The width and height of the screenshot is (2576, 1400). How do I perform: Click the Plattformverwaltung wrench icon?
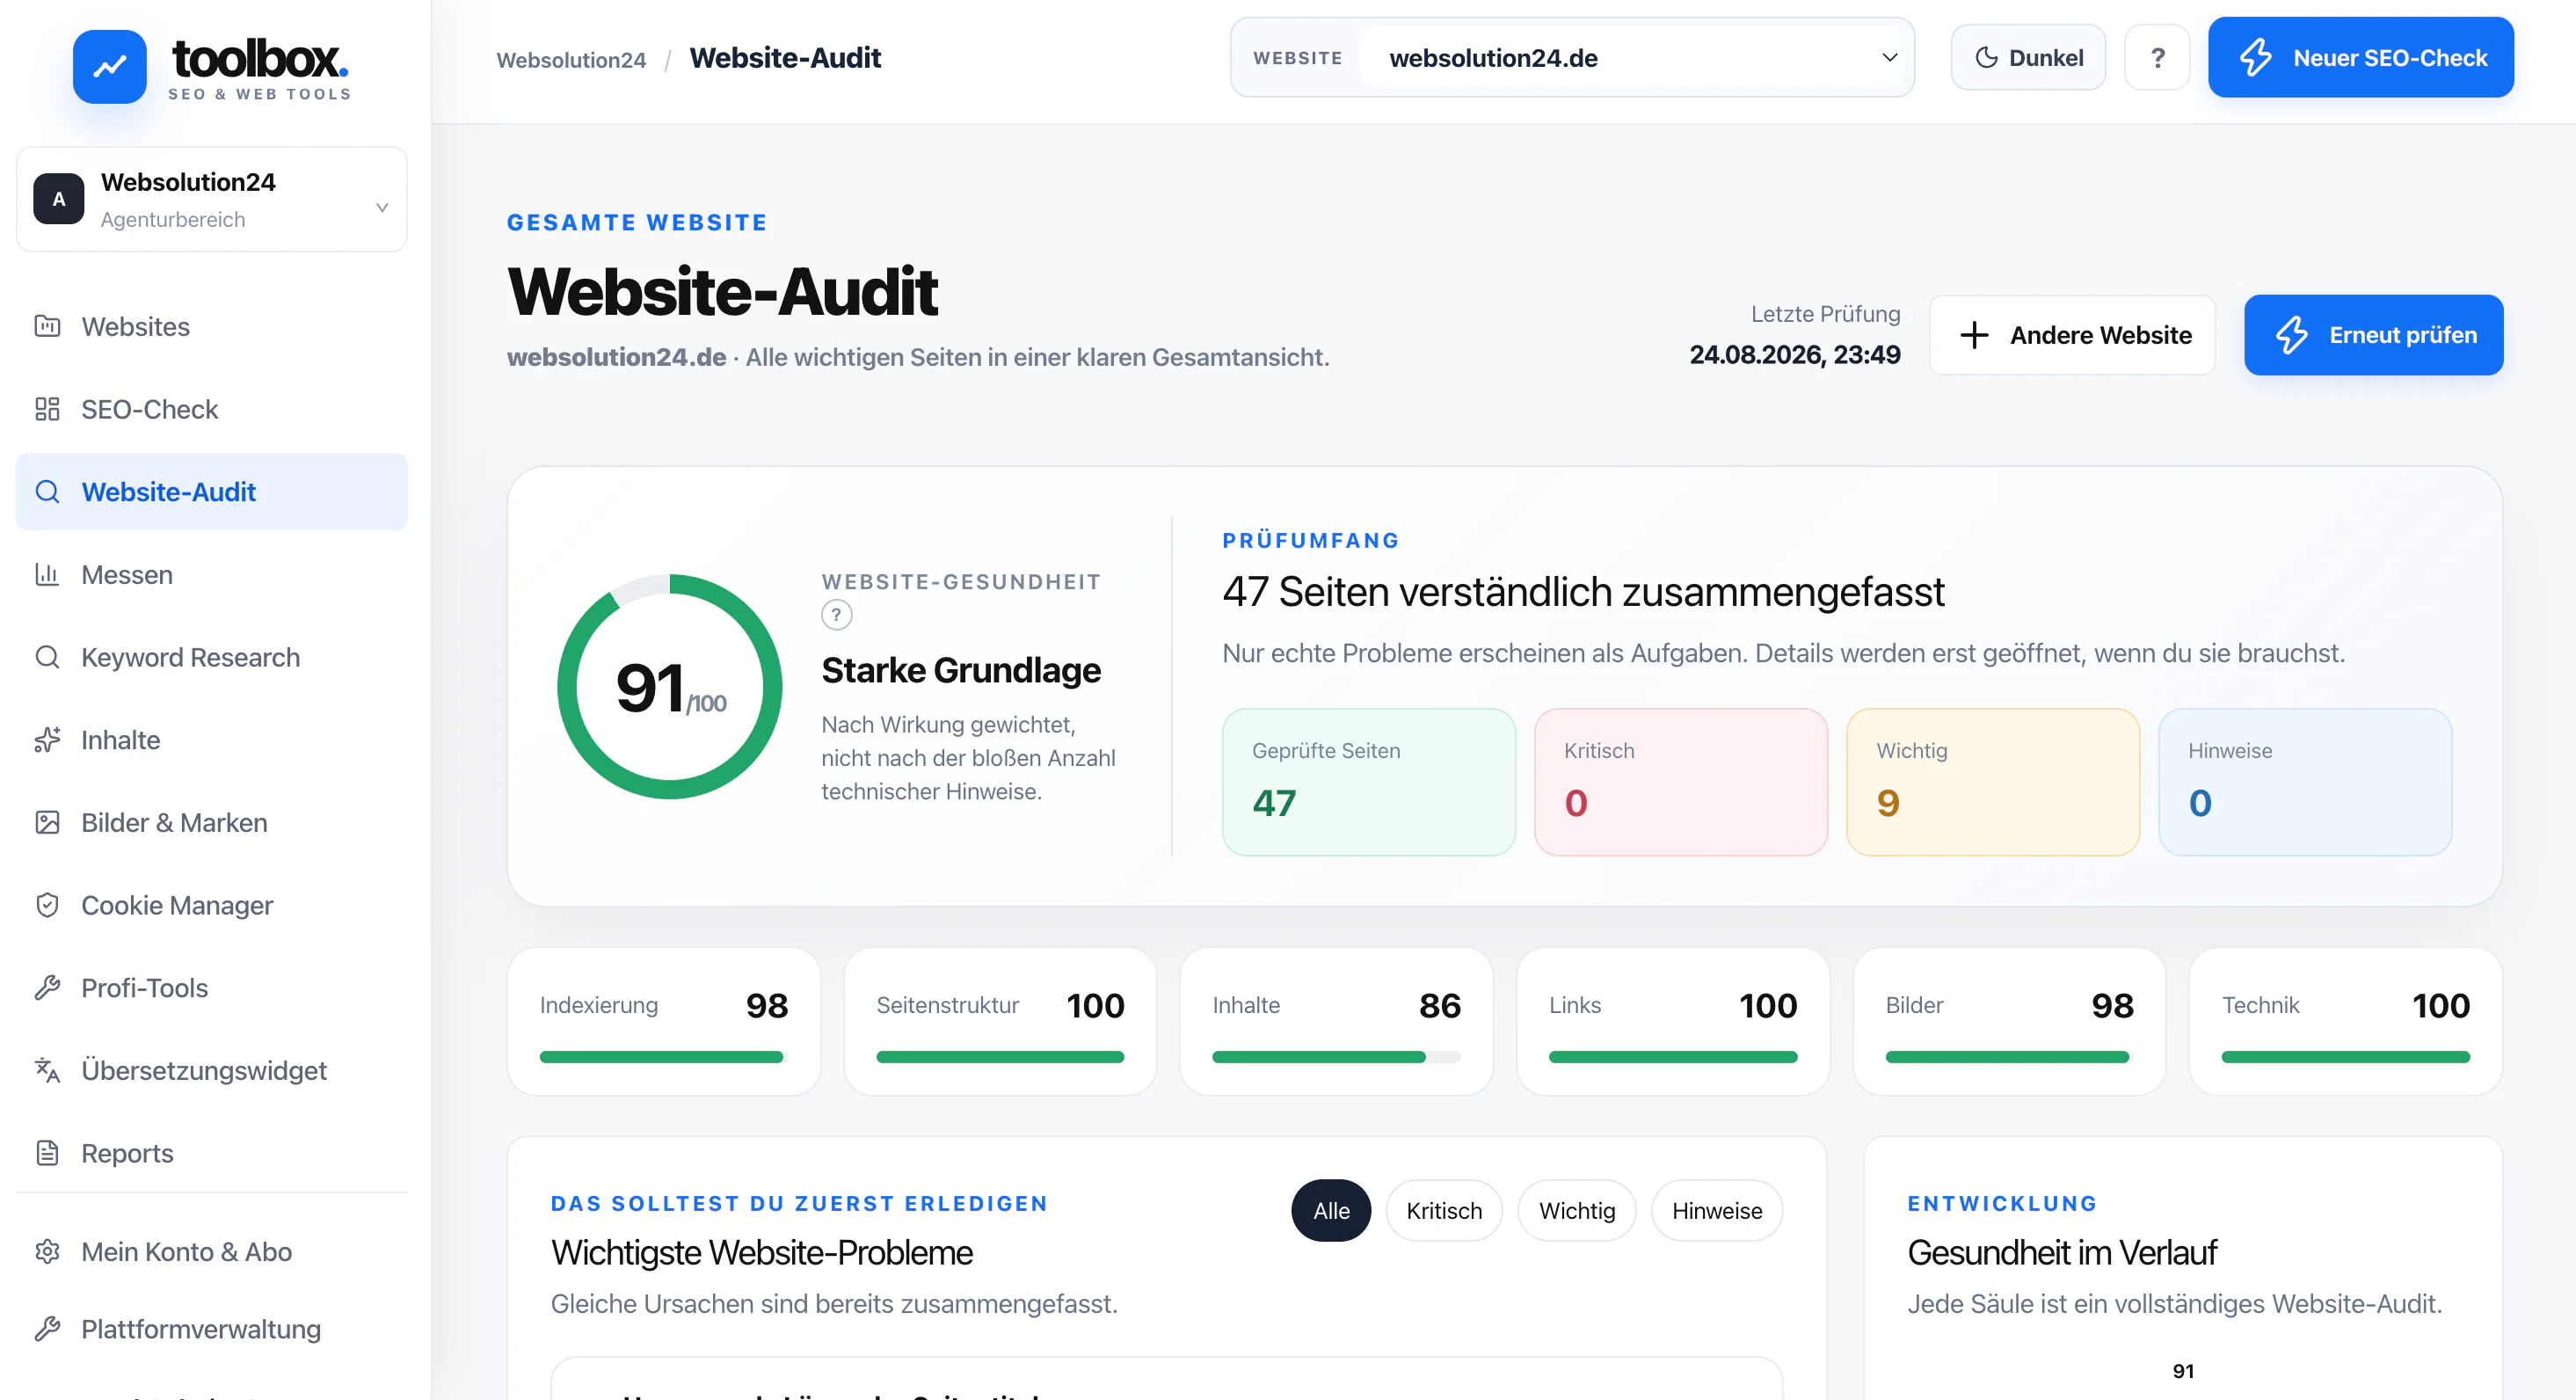47,1329
